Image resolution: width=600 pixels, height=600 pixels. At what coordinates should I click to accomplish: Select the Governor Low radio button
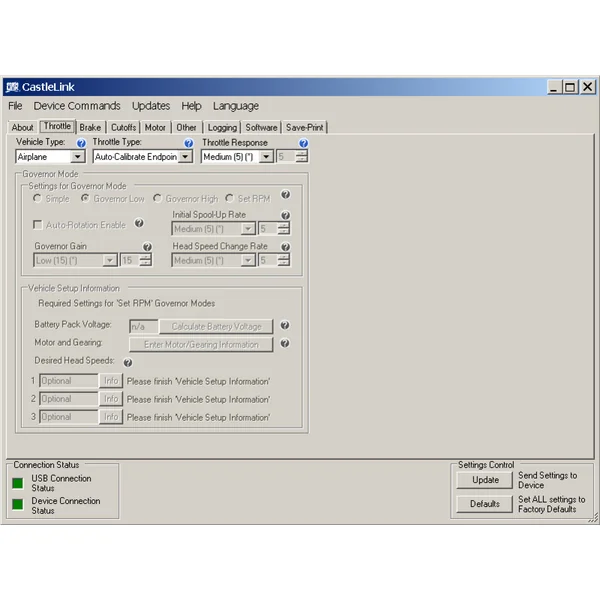pos(85,199)
